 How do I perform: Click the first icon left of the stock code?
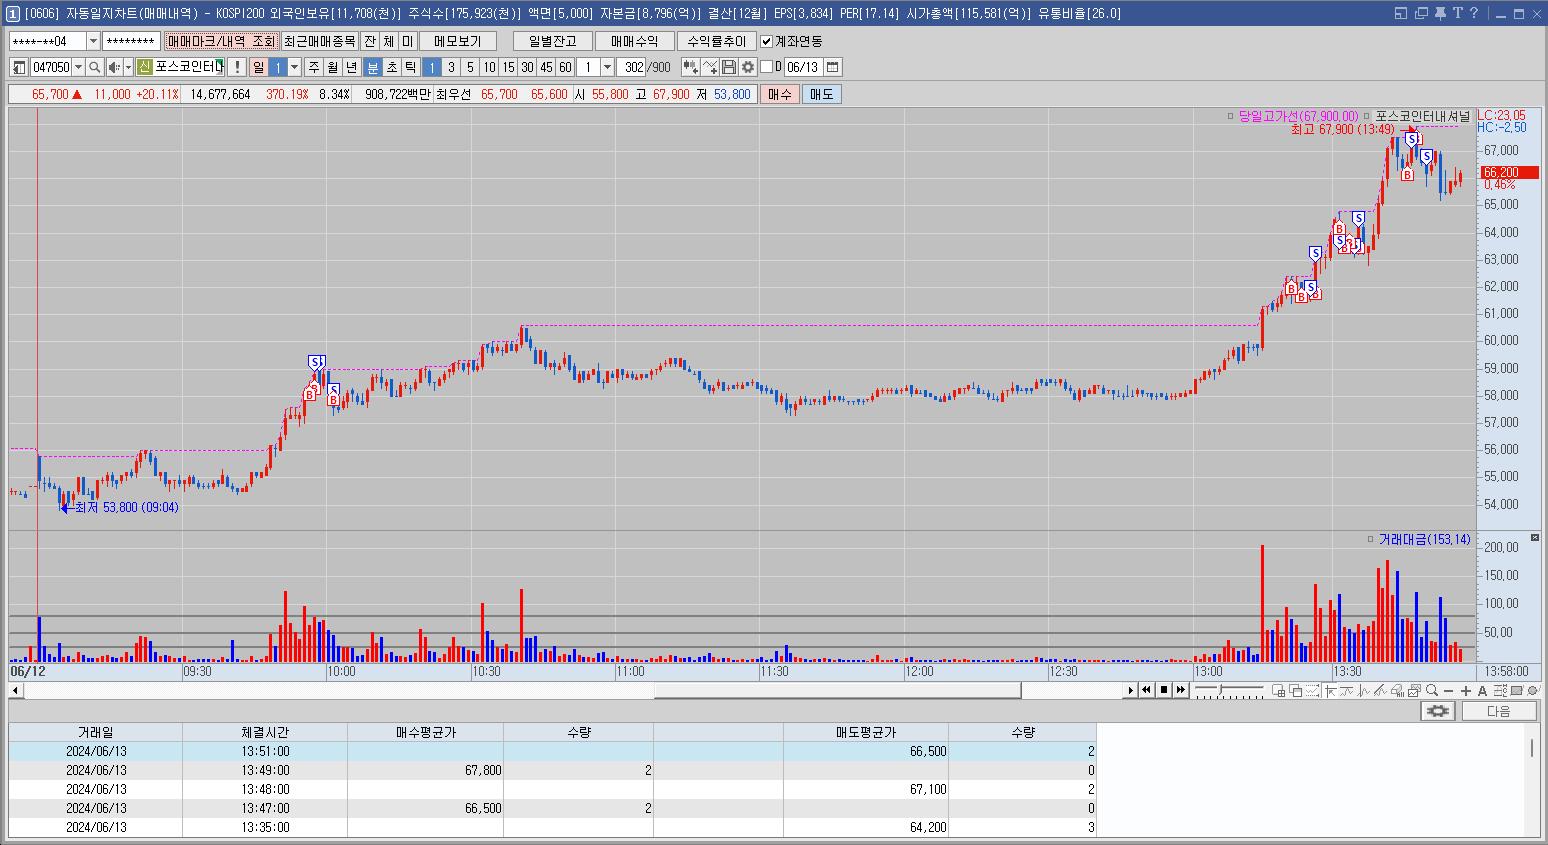tap(19, 67)
